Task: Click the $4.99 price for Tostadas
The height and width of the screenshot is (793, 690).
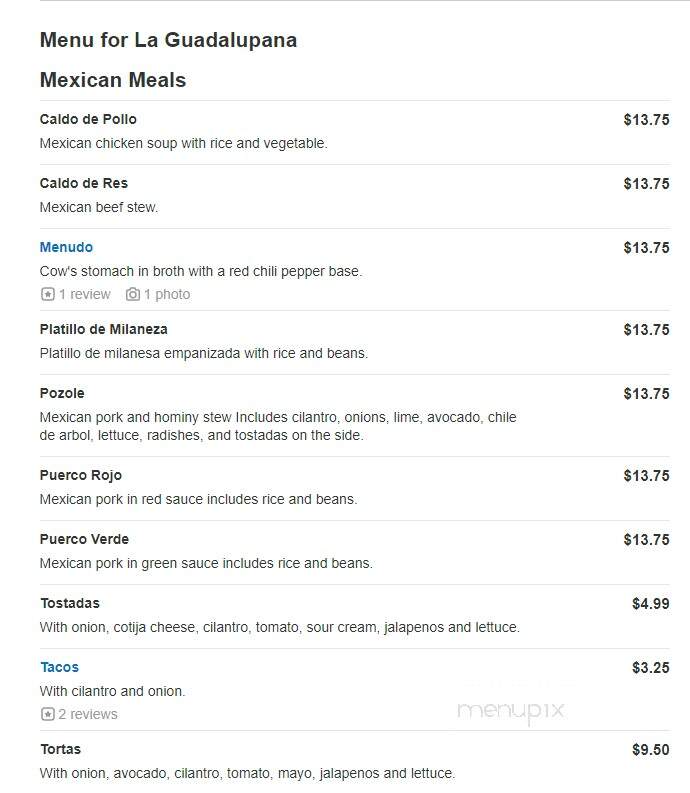Action: [x=651, y=603]
